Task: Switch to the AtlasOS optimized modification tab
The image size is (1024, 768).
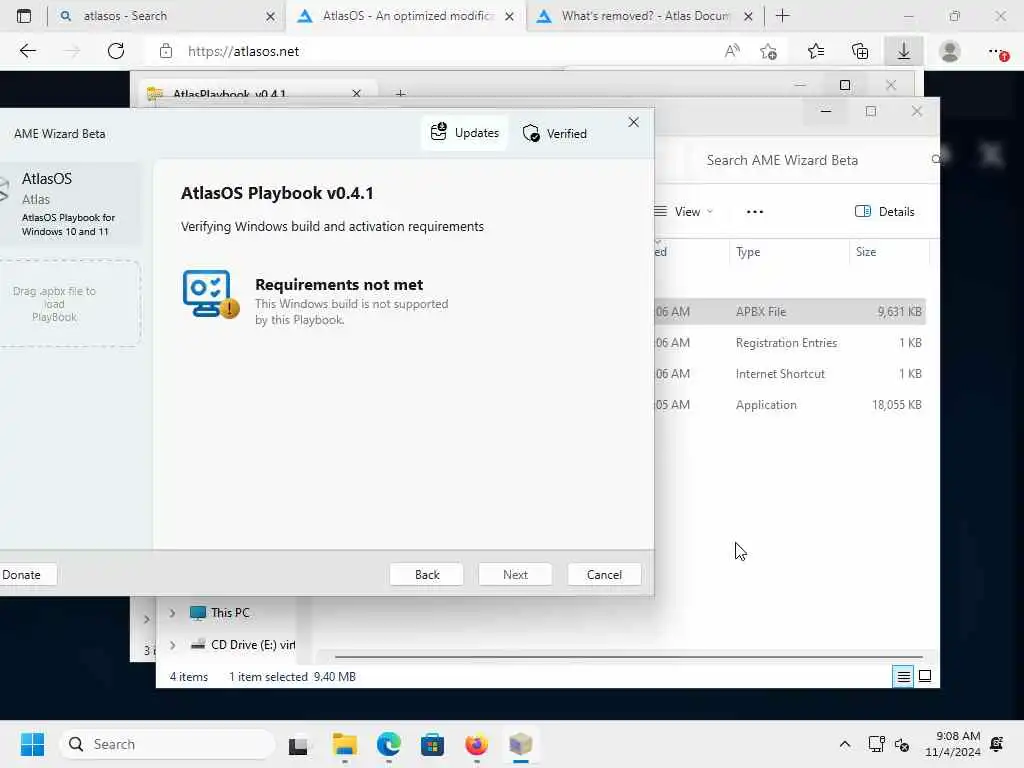Action: (x=407, y=16)
